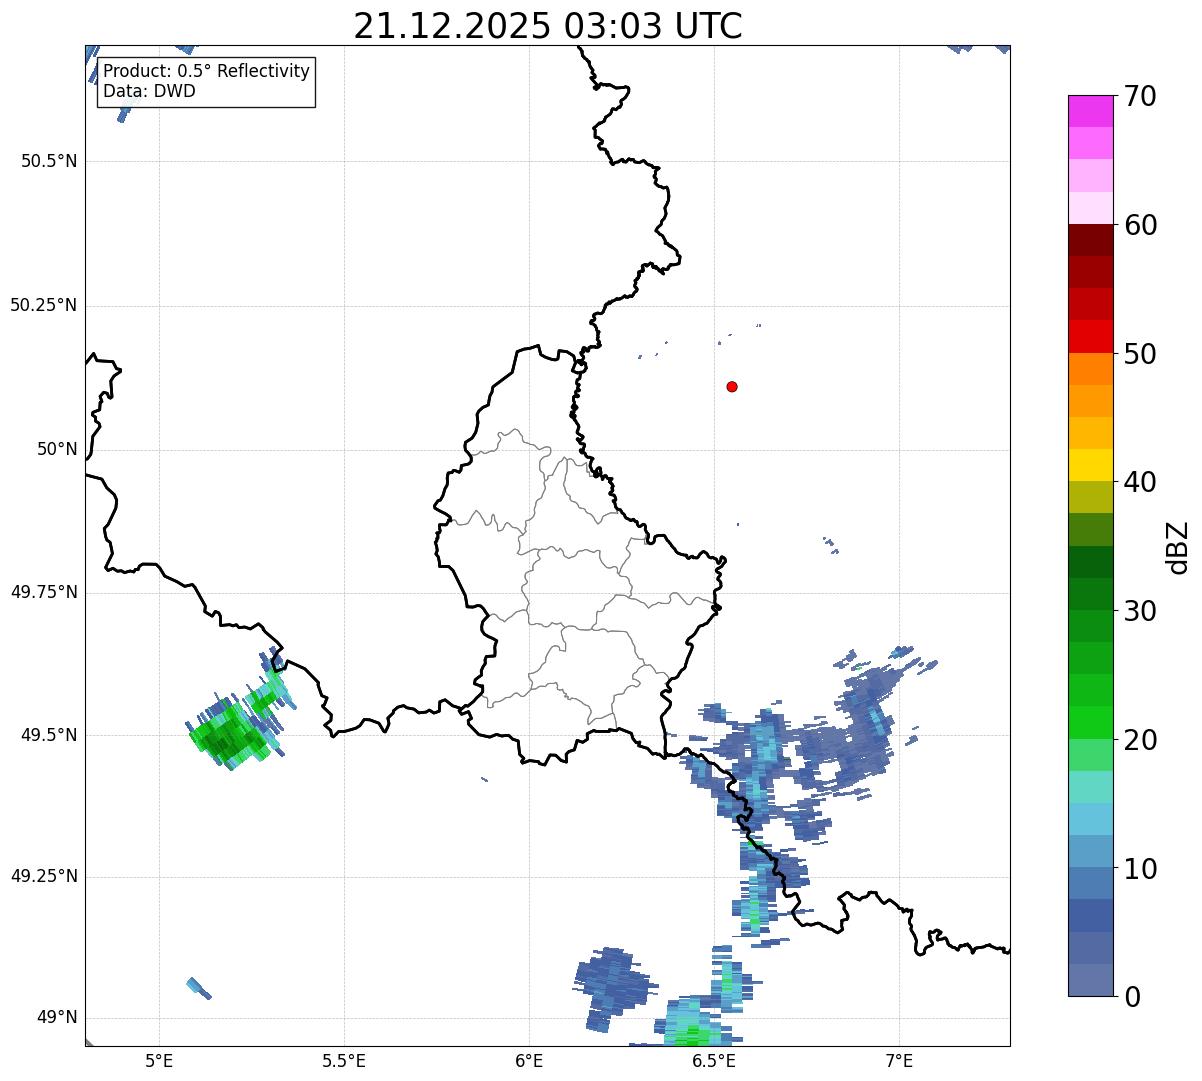Image resolution: width=1202 pixels, height=1081 pixels.
Task: Click the red location marker dot
Action: pos(732,386)
